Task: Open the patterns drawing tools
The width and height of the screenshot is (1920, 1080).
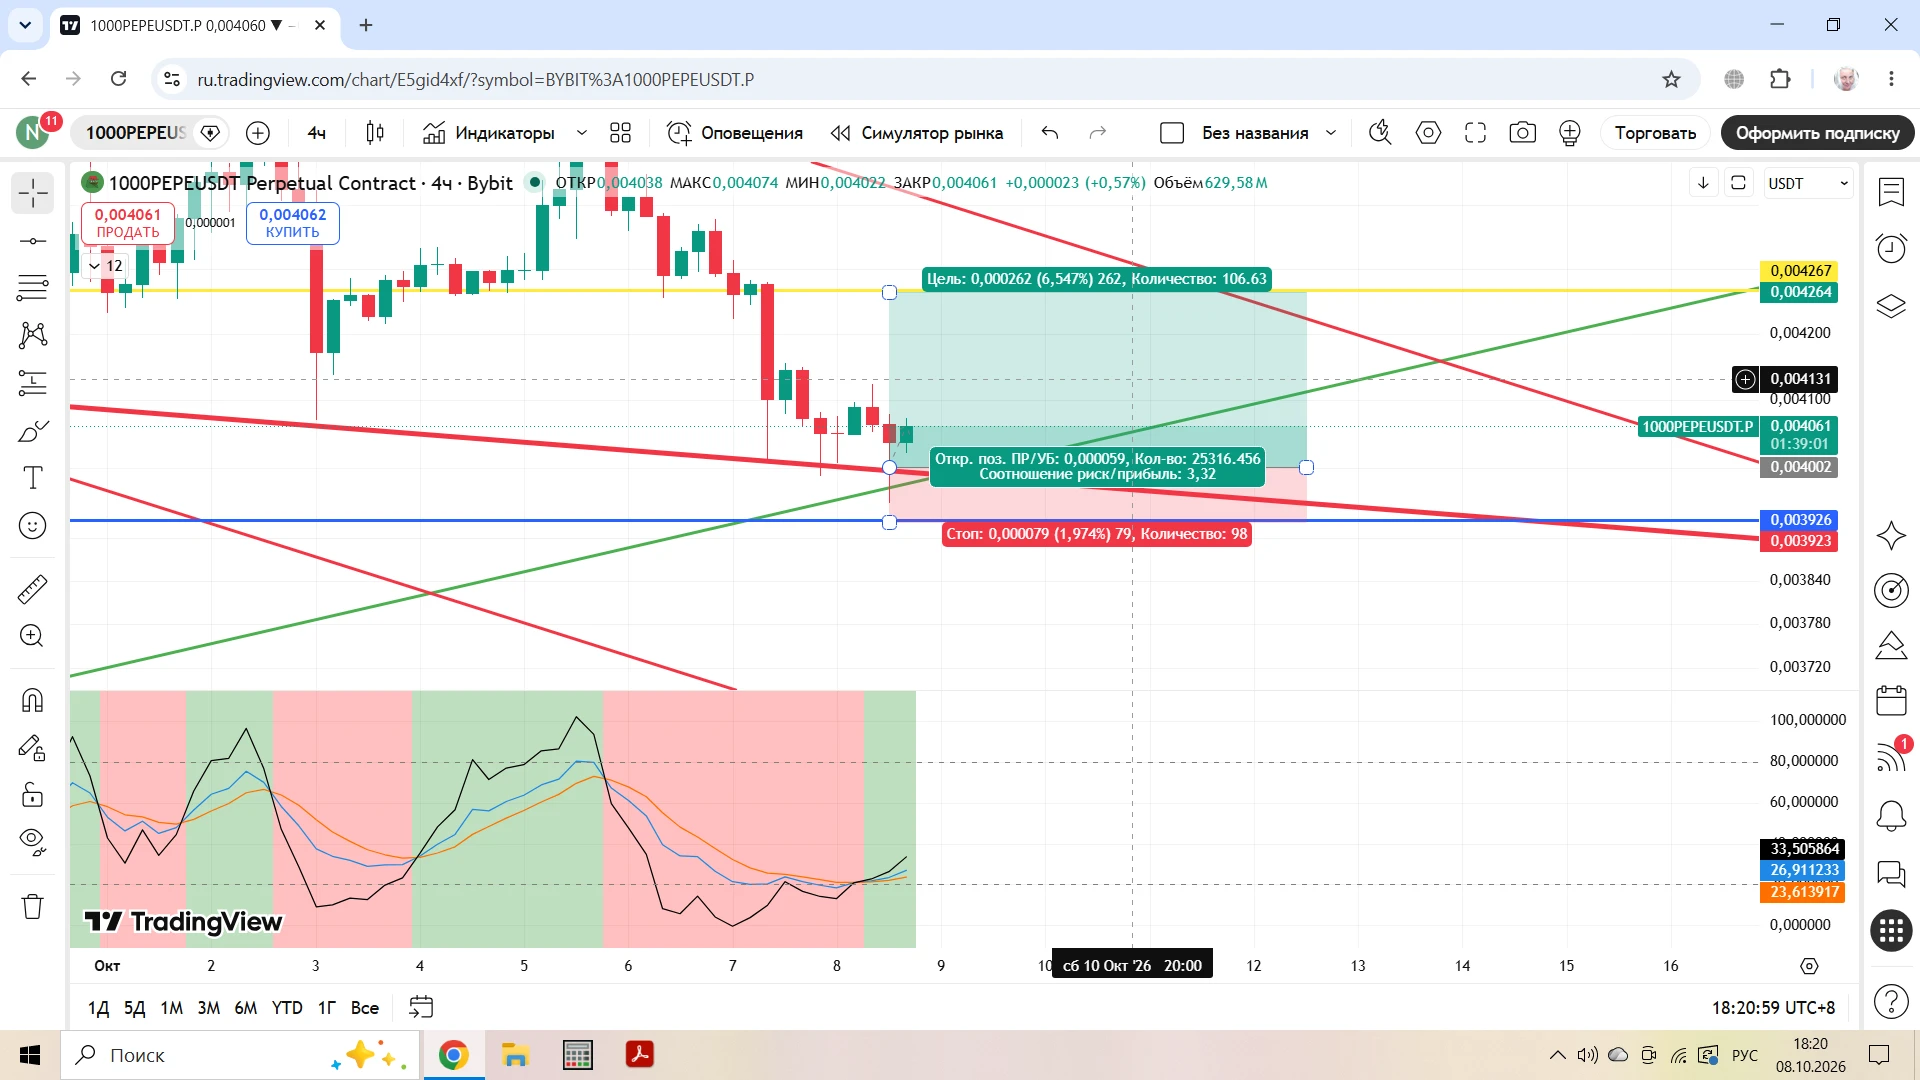Action: pyautogui.click(x=32, y=335)
